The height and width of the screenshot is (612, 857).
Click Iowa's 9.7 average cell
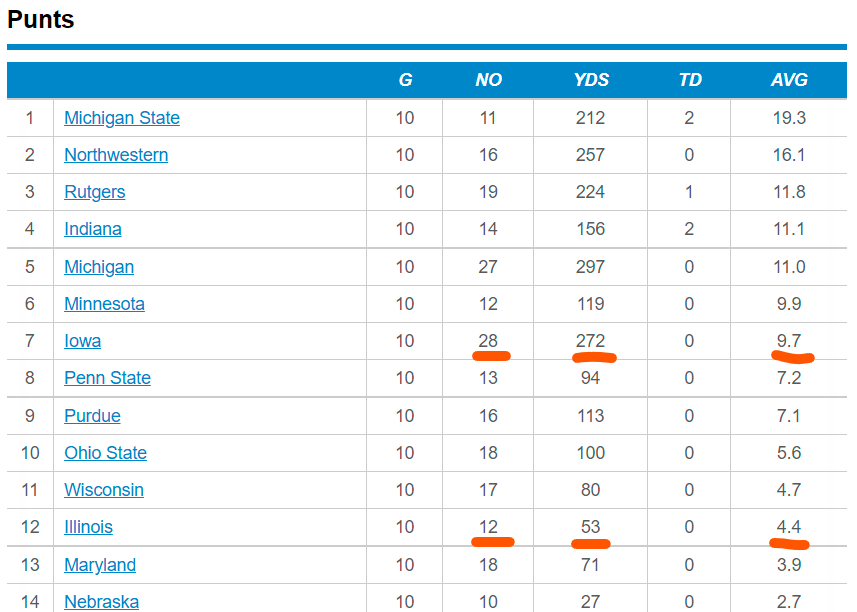(x=789, y=341)
